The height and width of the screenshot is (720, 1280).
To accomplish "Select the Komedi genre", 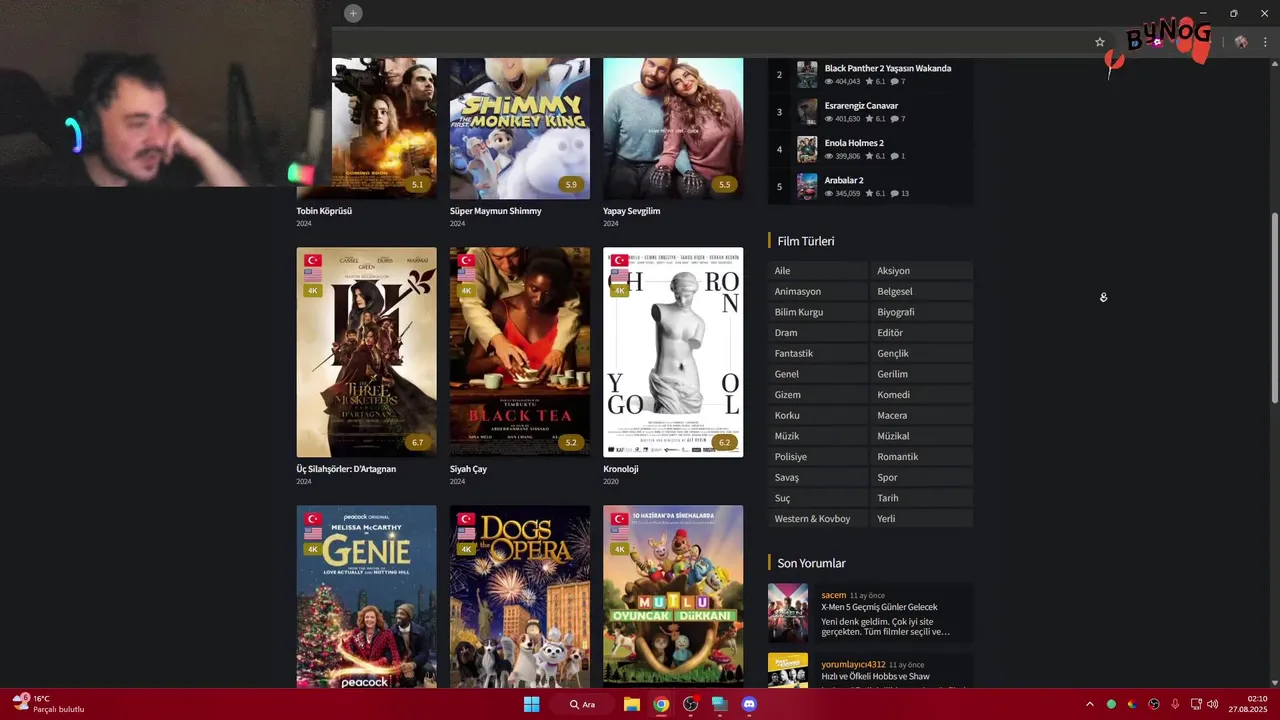I will (x=922, y=395).
